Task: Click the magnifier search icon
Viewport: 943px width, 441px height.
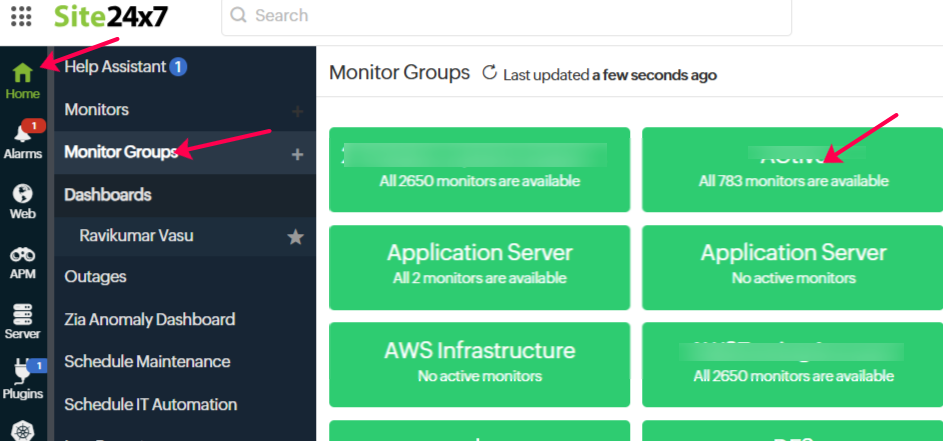Action: click(x=239, y=15)
